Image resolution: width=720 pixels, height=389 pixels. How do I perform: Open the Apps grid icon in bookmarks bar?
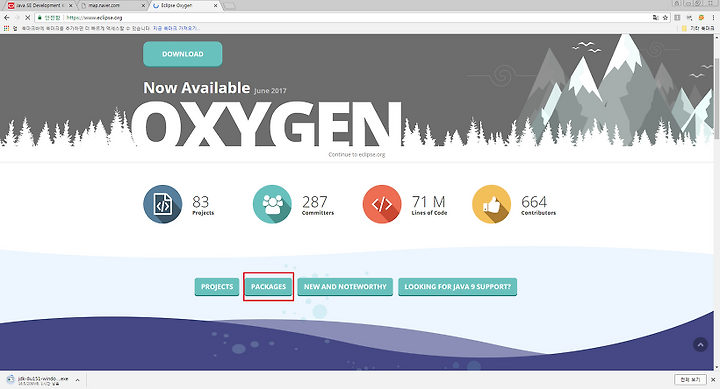[x=6, y=28]
